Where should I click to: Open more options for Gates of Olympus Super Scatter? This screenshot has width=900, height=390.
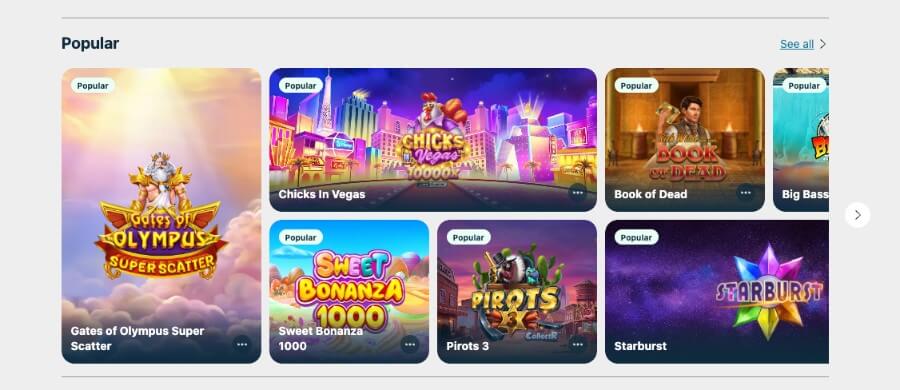(242, 345)
